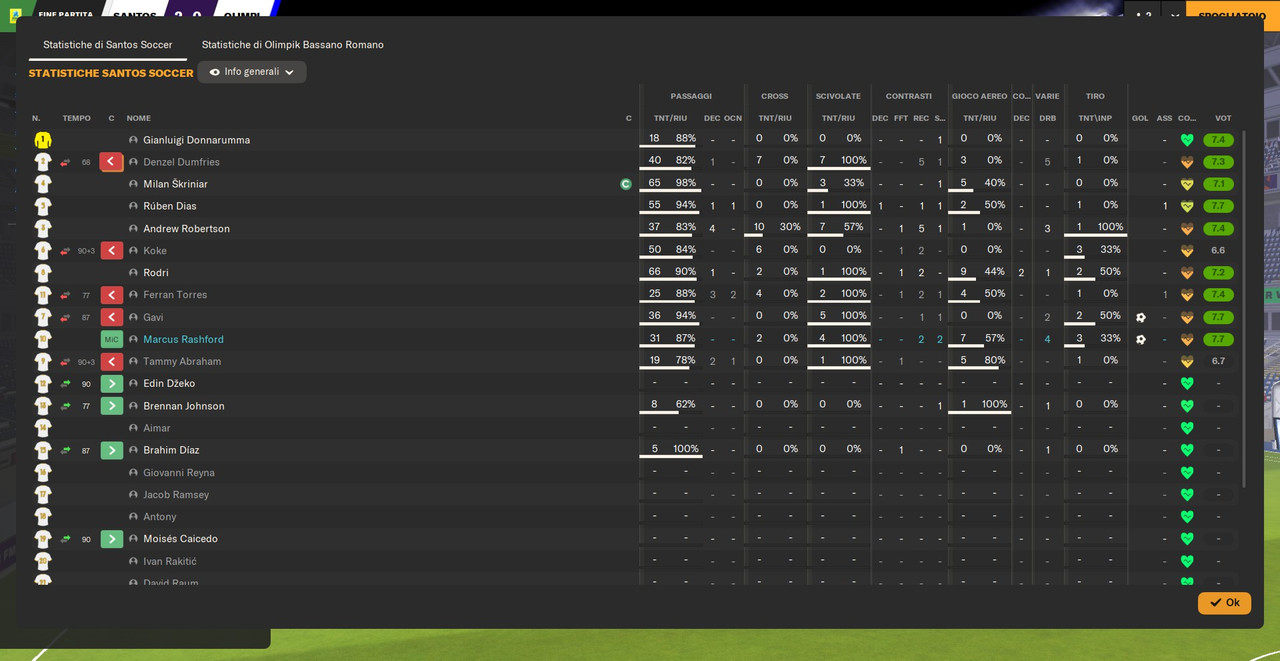The width and height of the screenshot is (1280, 661).
Task: Switch to Statistiche di Olimpik Bassano Romano tab
Action: click(x=293, y=45)
